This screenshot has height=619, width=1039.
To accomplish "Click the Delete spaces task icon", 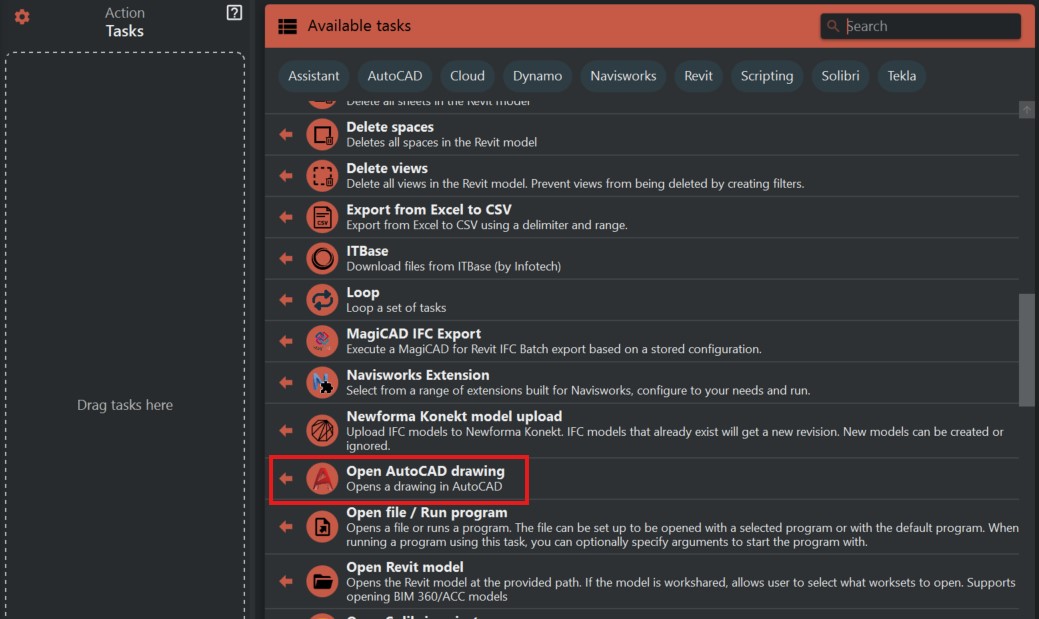I will point(322,134).
